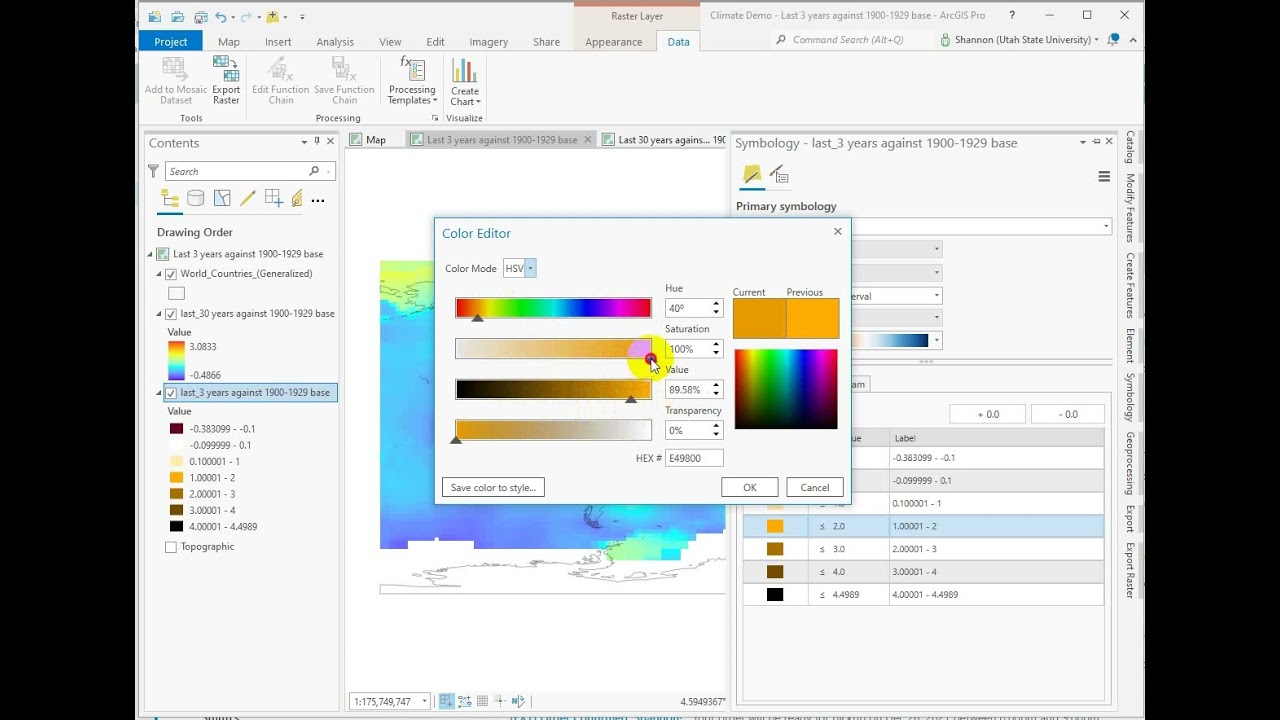The width and height of the screenshot is (1280, 720).
Task: Click Cancel in the Color Editor
Action: (x=815, y=487)
